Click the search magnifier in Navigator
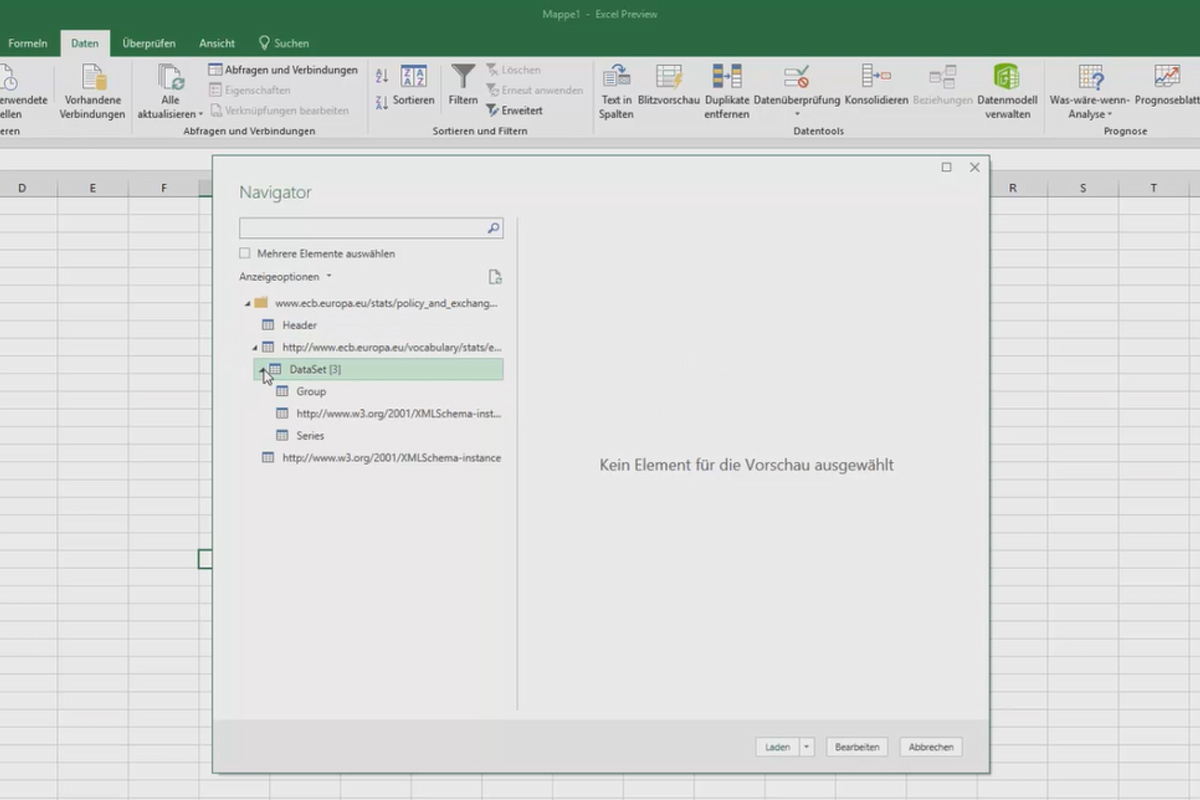 pyautogui.click(x=493, y=228)
